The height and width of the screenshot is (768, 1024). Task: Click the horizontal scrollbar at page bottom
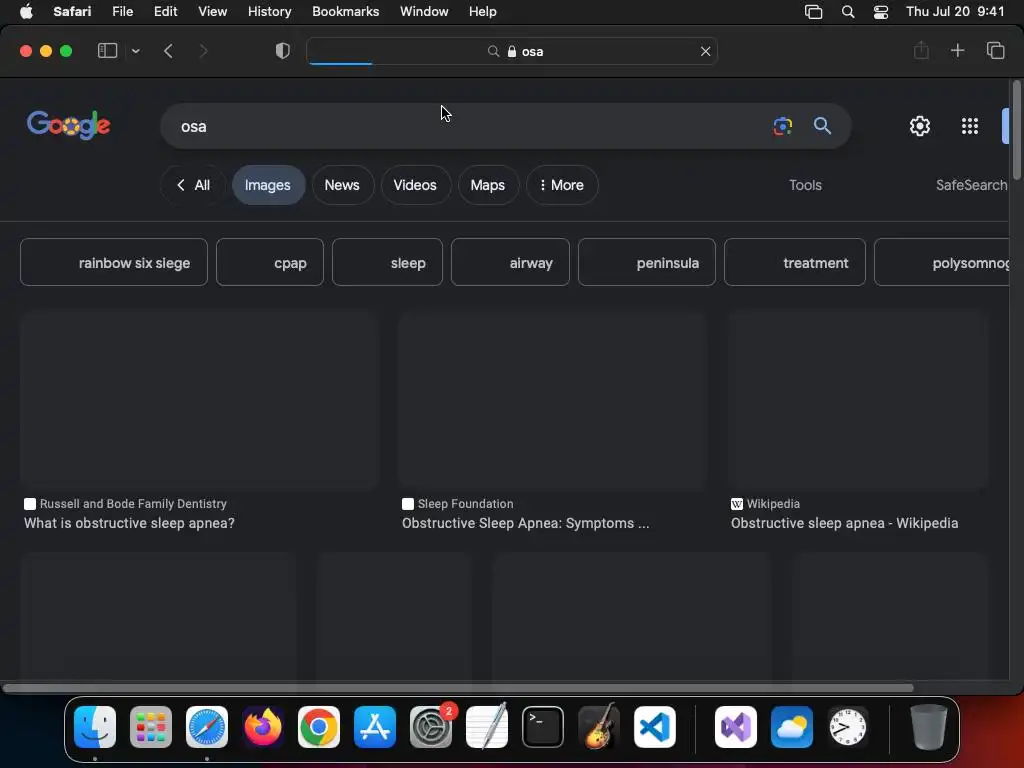tap(457, 688)
